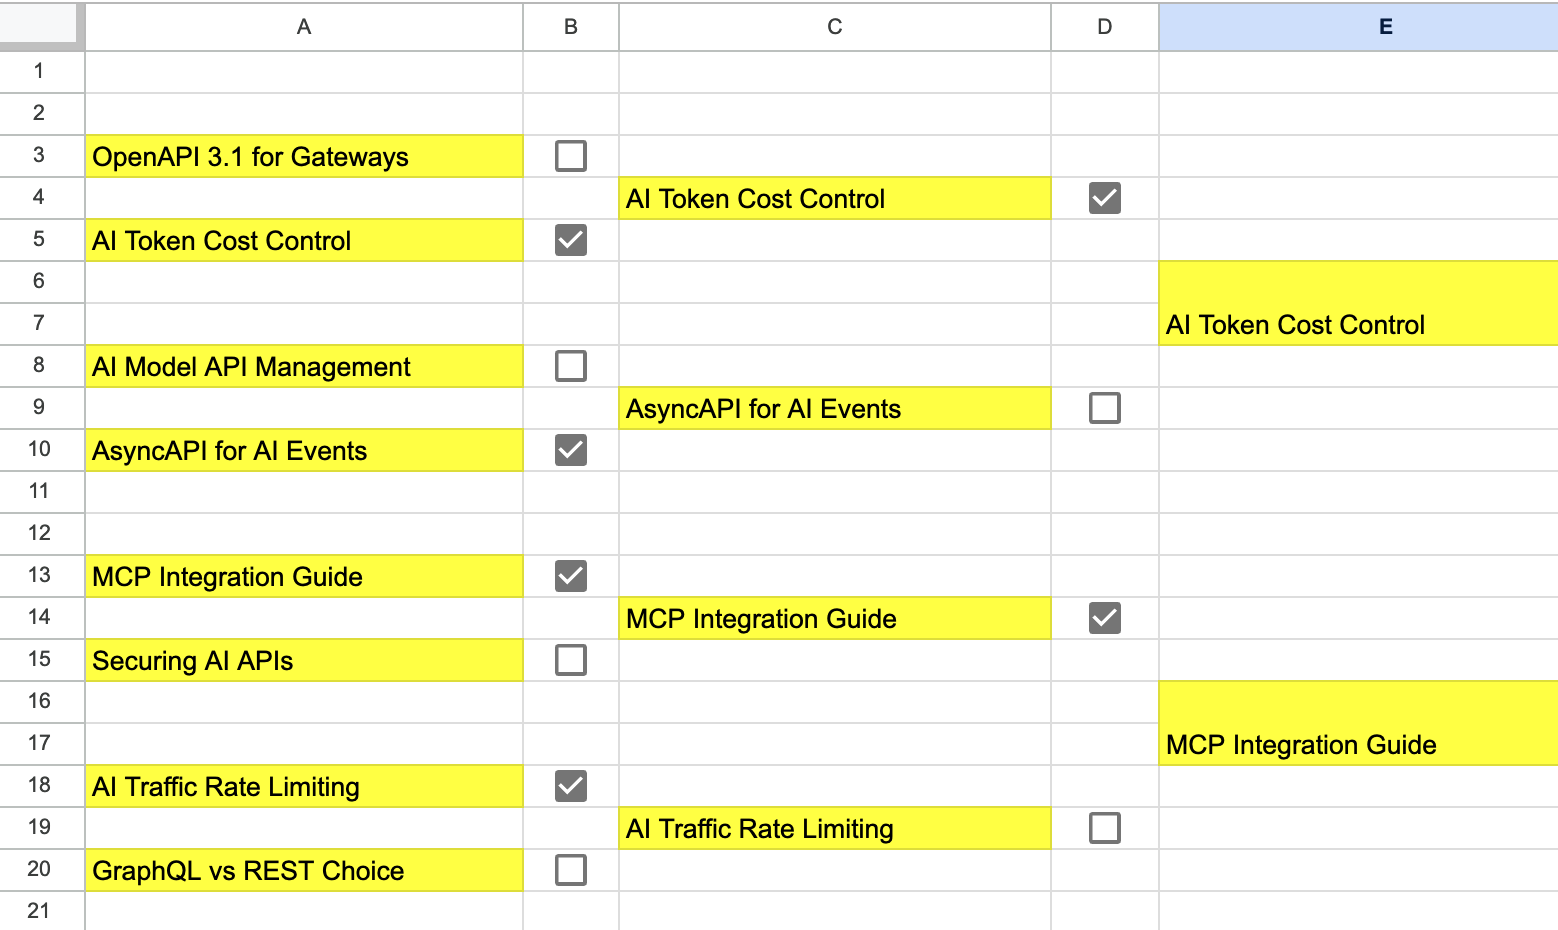Select row 1 header
This screenshot has width=1558, height=930.
click(40, 71)
